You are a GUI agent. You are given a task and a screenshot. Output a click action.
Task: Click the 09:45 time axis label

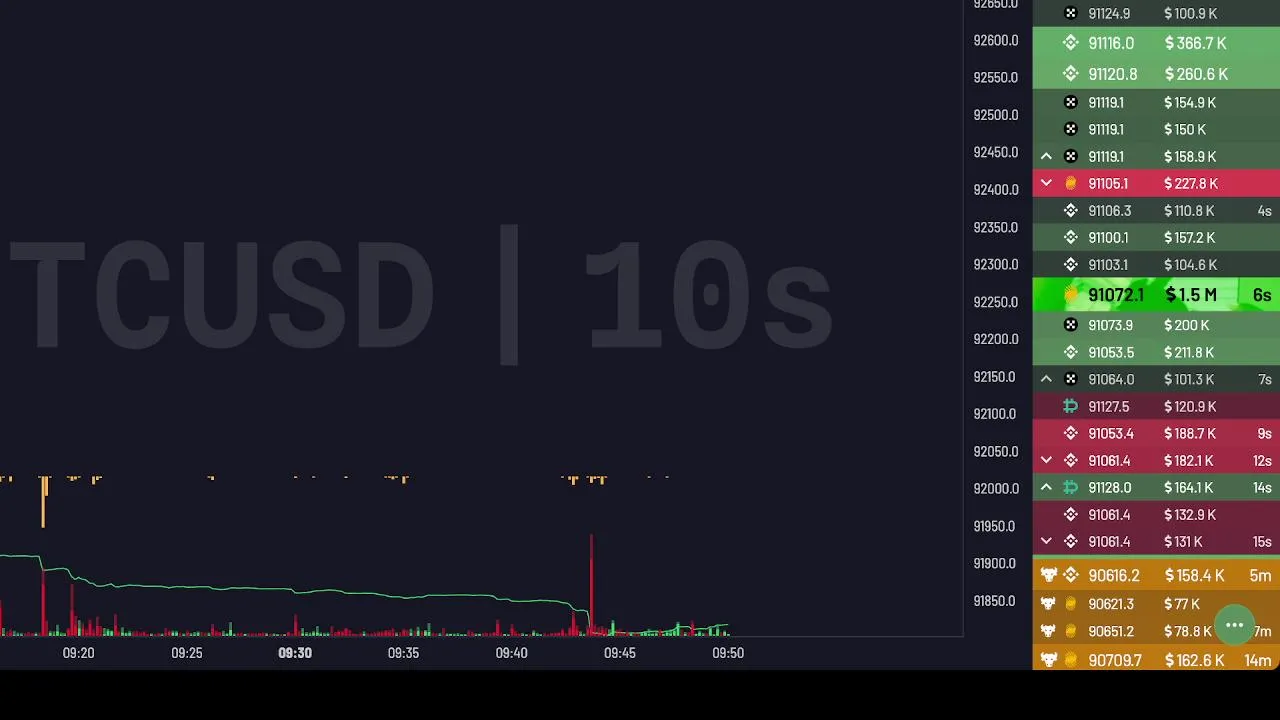[x=619, y=653]
